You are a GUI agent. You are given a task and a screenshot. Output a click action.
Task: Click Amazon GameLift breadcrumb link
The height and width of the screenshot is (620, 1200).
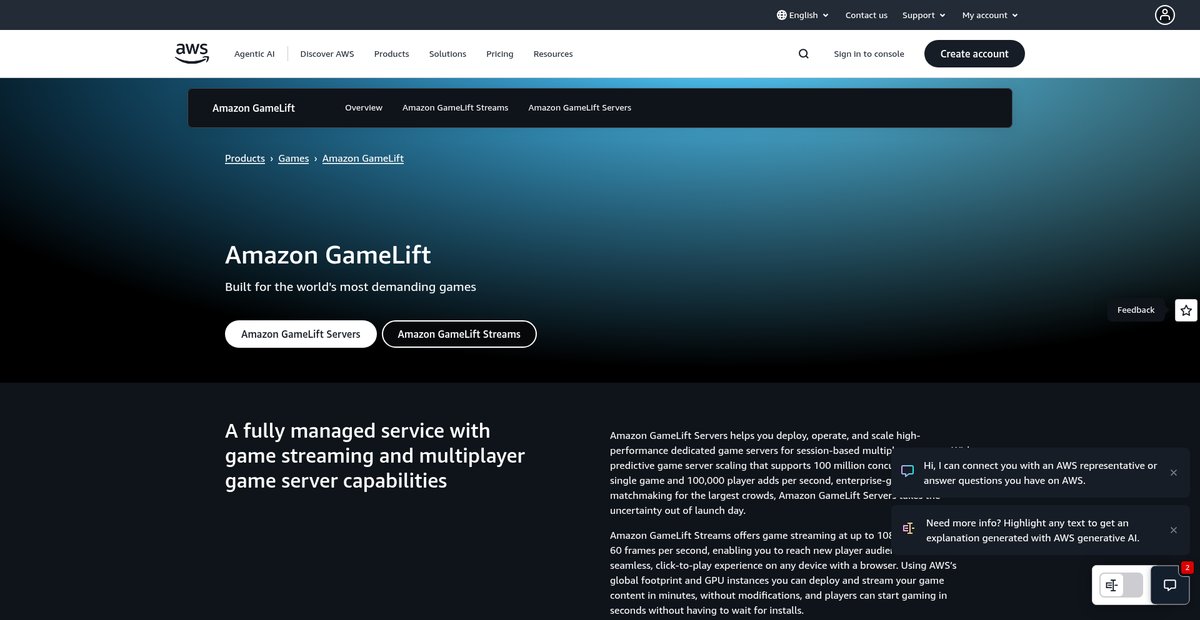363,158
